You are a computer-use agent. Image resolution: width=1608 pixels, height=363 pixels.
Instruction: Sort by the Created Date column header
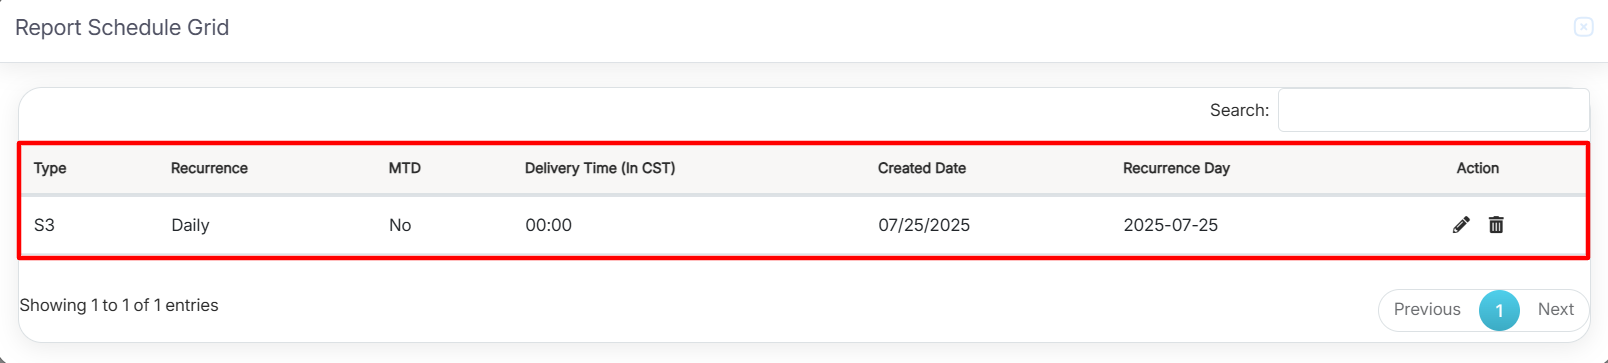(922, 168)
